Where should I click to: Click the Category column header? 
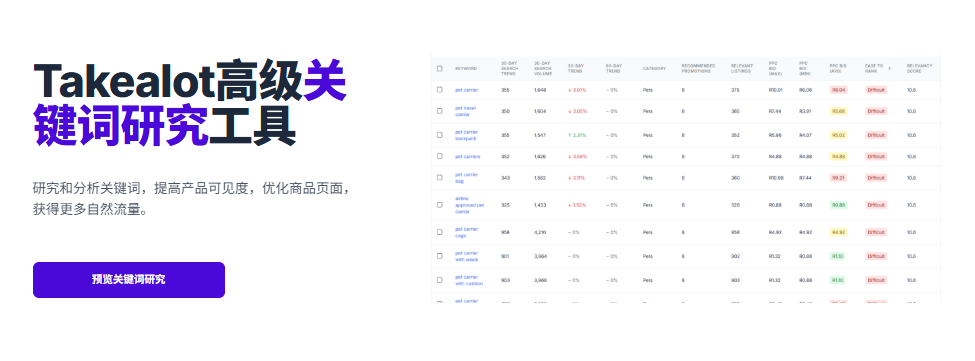654,68
